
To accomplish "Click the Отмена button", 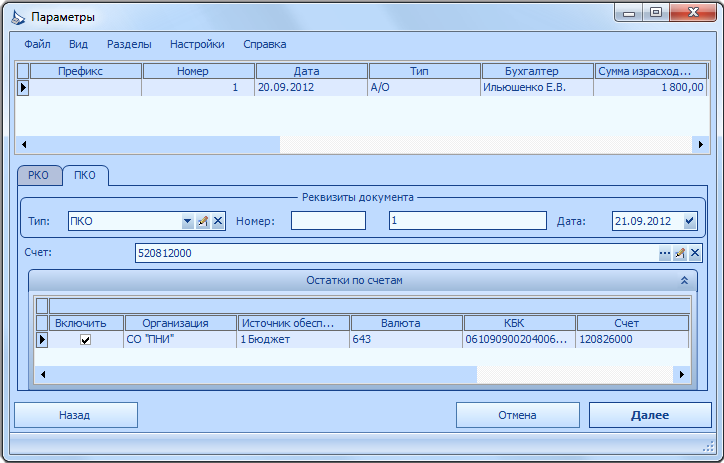I will pyautogui.click(x=518, y=415).
